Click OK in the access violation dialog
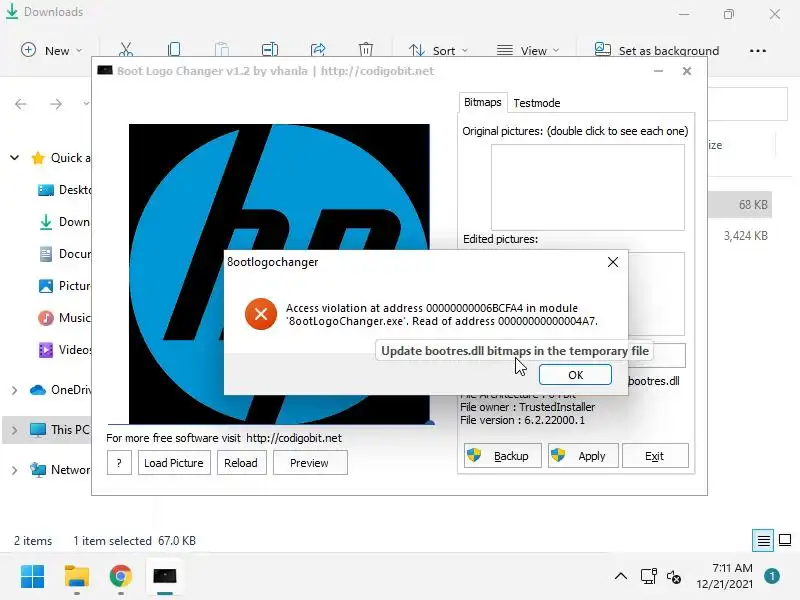The image size is (800, 600). [x=575, y=375]
